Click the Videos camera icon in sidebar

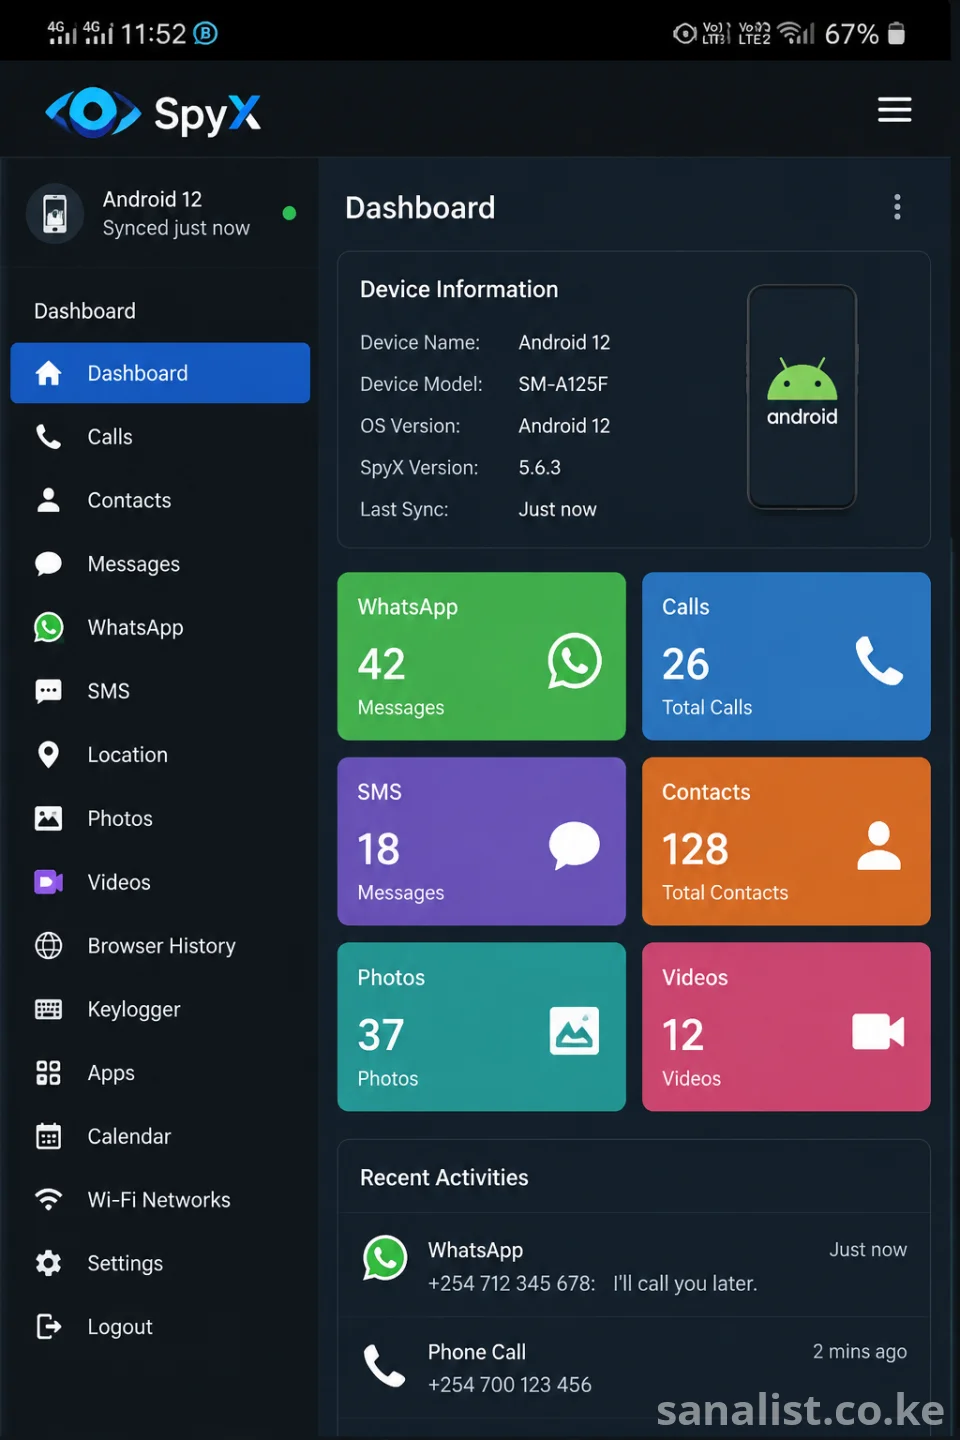(x=48, y=882)
